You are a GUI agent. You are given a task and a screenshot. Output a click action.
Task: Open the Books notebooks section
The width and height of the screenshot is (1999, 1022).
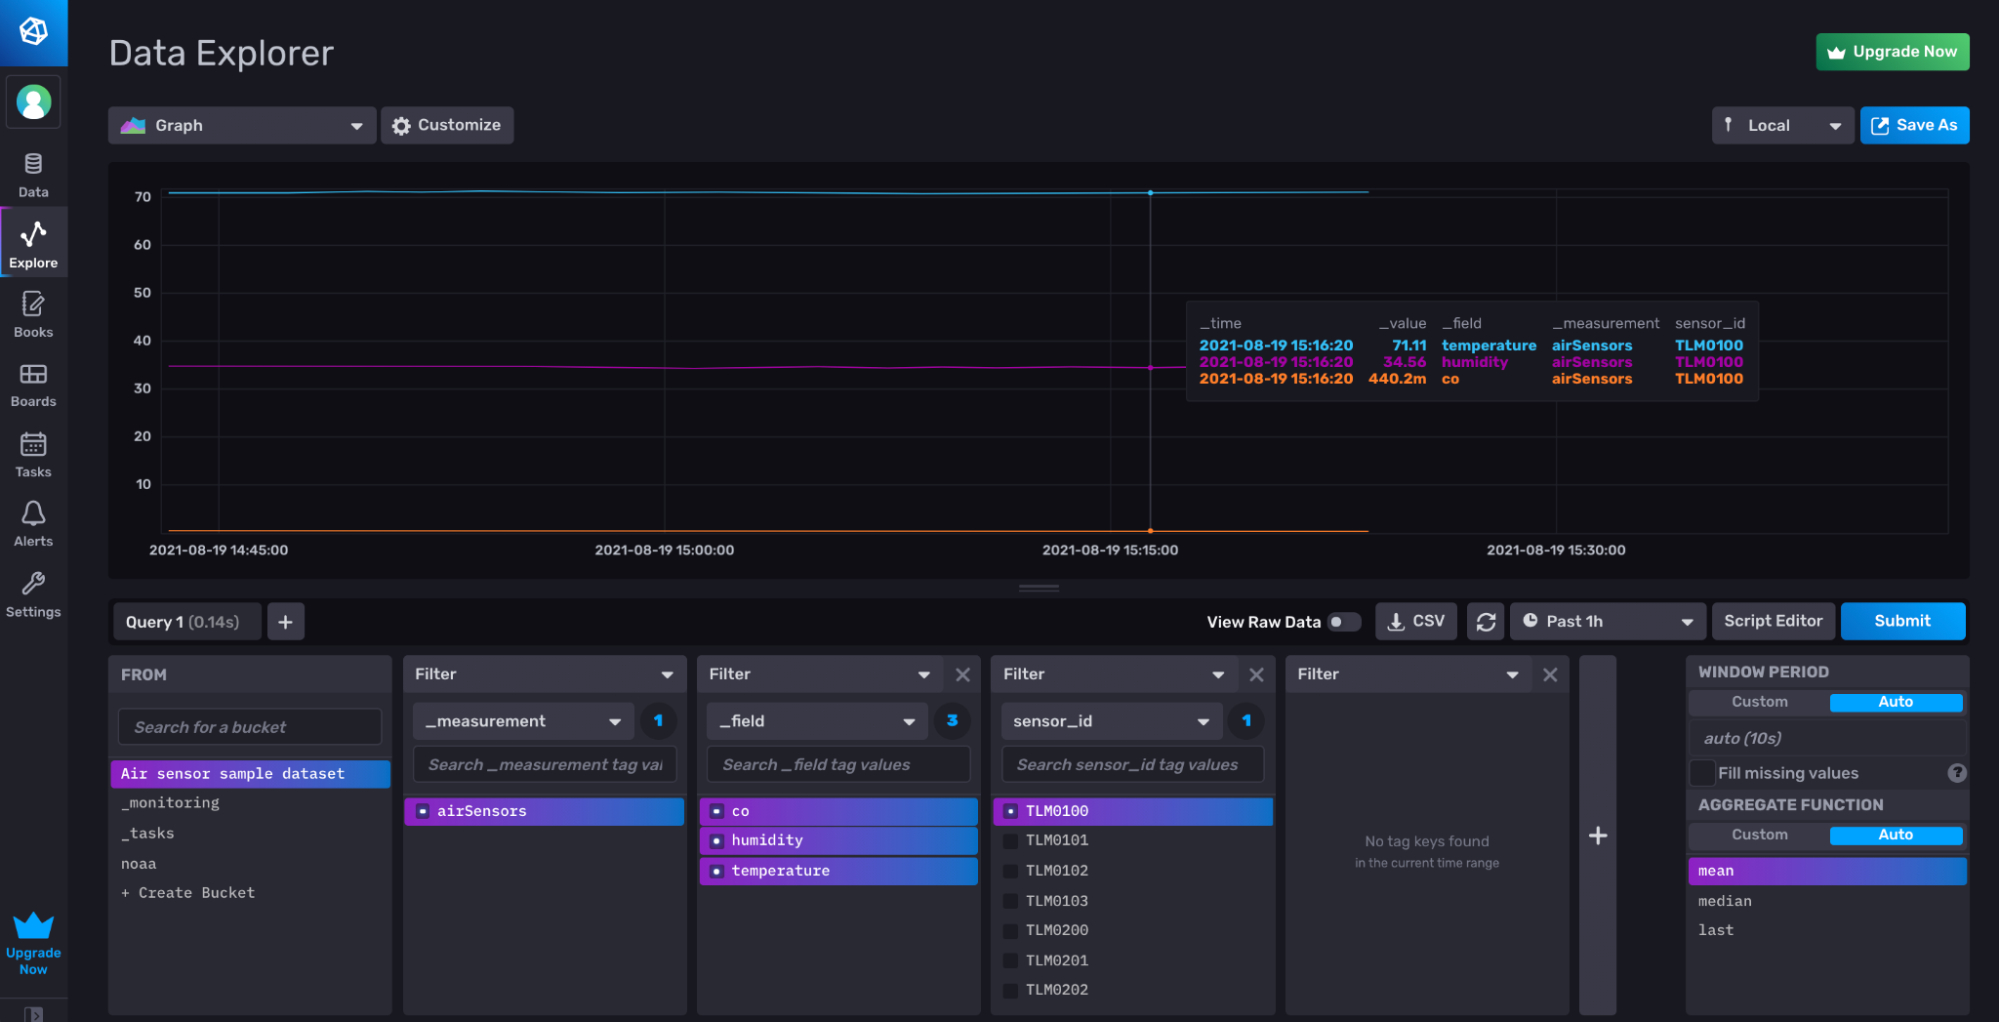(x=33, y=314)
